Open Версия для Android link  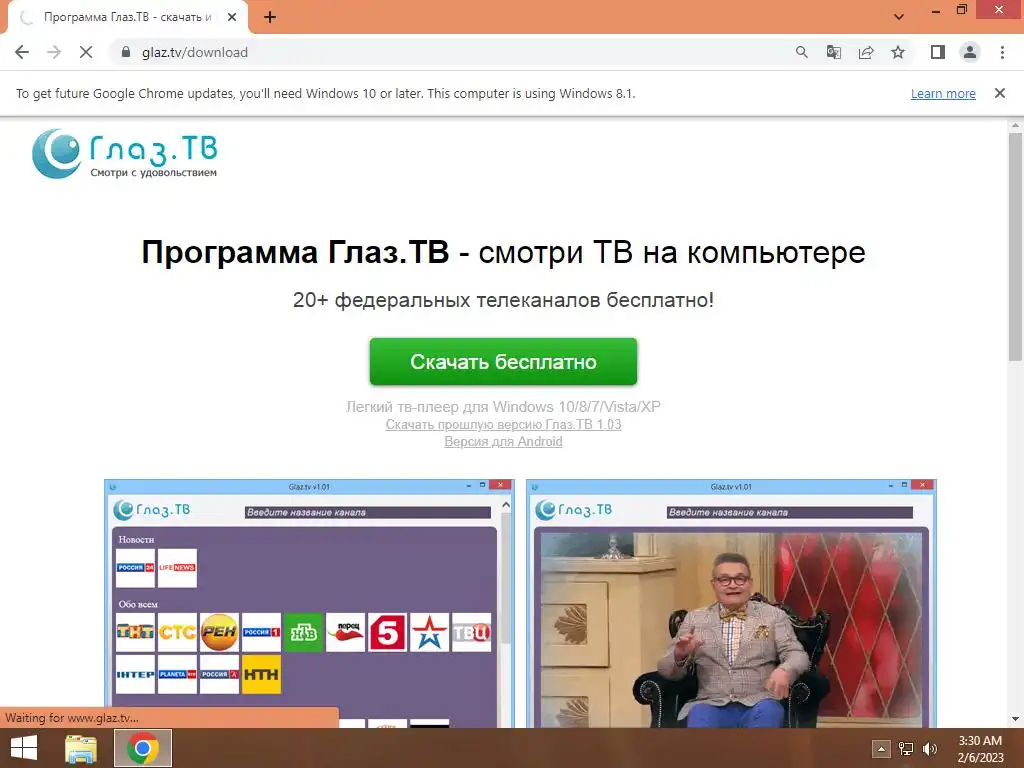(x=503, y=441)
